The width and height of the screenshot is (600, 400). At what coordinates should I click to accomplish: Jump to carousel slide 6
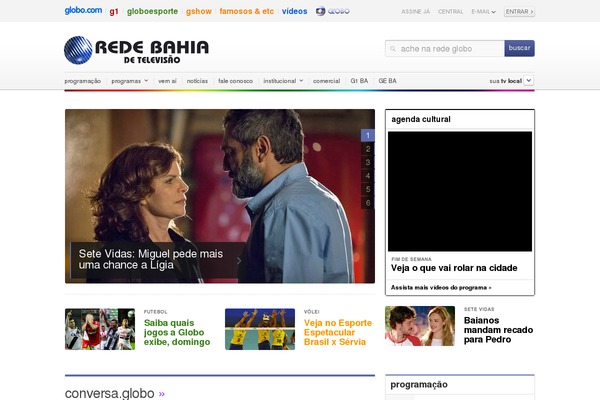(x=368, y=203)
